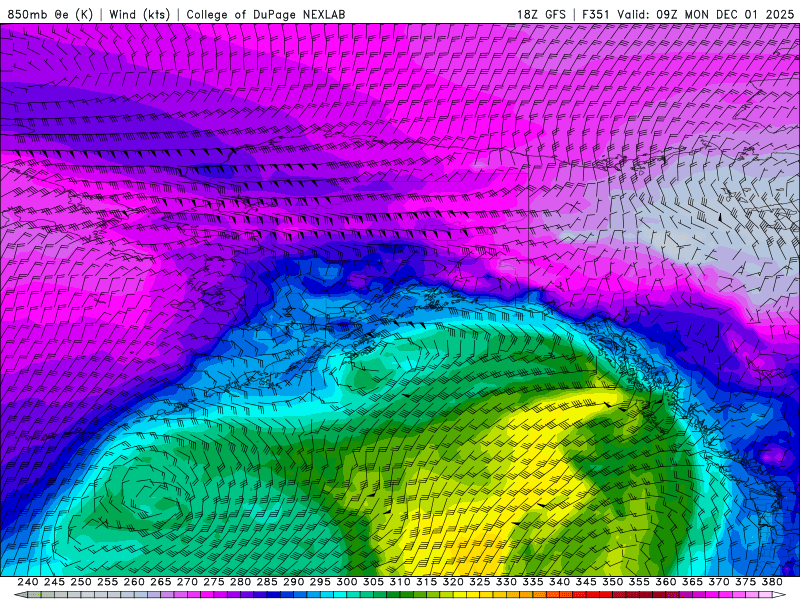Click the 350 value on the color scale

click(613, 582)
